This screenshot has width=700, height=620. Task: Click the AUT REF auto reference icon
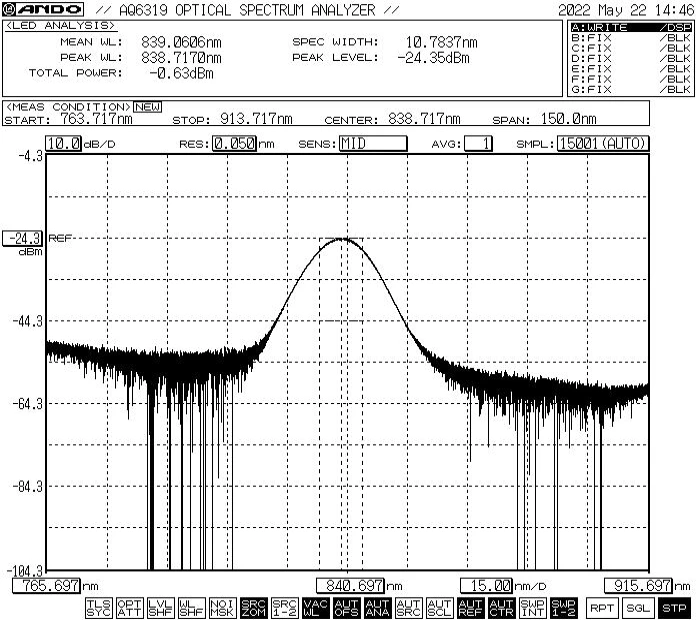click(x=471, y=608)
